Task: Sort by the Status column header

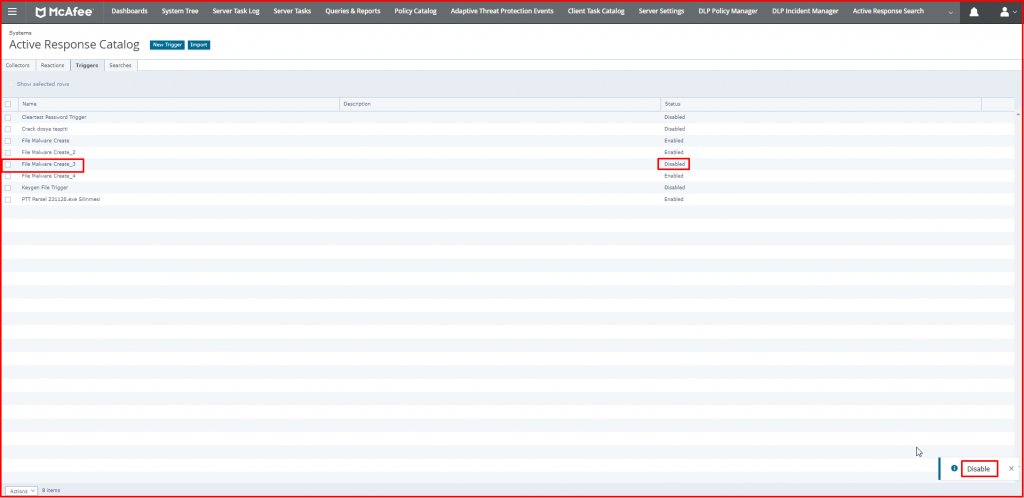Action: pyautogui.click(x=821, y=104)
